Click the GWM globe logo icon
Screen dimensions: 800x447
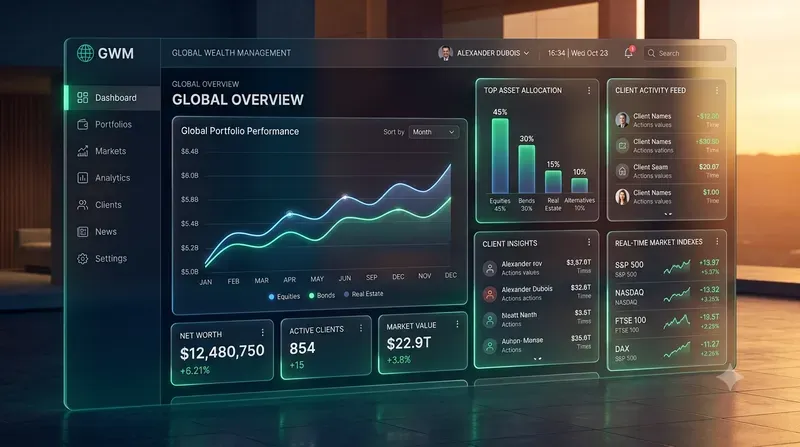(x=85, y=53)
